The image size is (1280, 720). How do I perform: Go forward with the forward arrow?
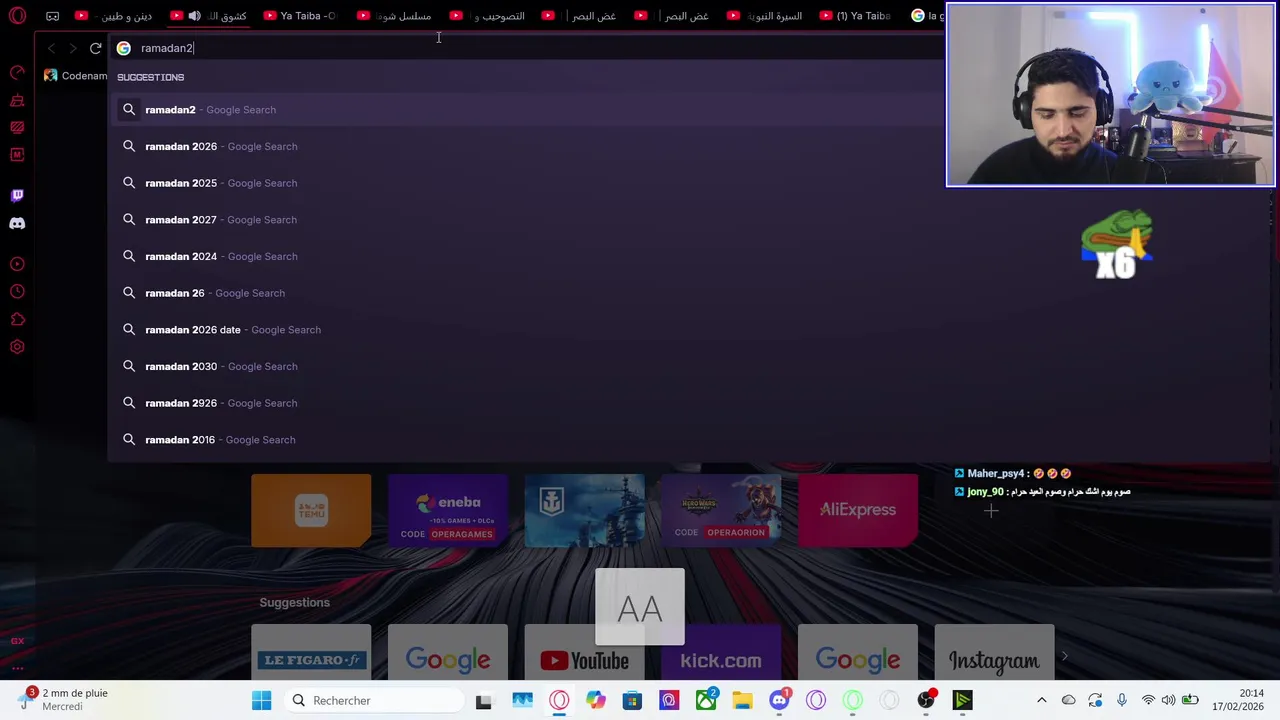click(x=72, y=48)
